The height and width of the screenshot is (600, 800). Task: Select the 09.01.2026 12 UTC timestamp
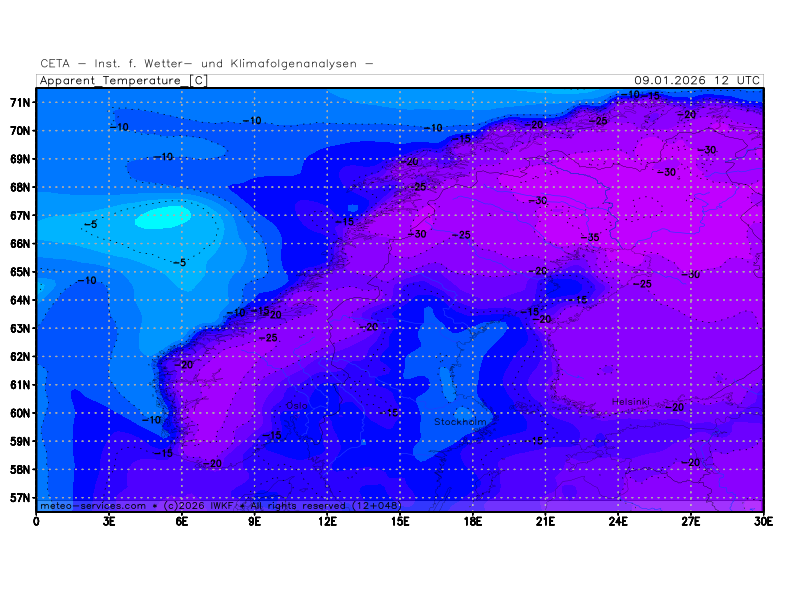click(697, 80)
